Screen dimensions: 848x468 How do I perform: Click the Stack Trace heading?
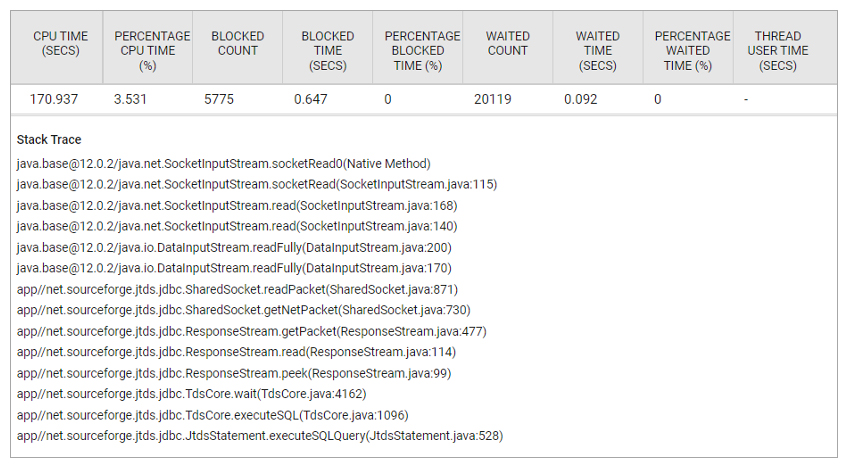[49, 140]
